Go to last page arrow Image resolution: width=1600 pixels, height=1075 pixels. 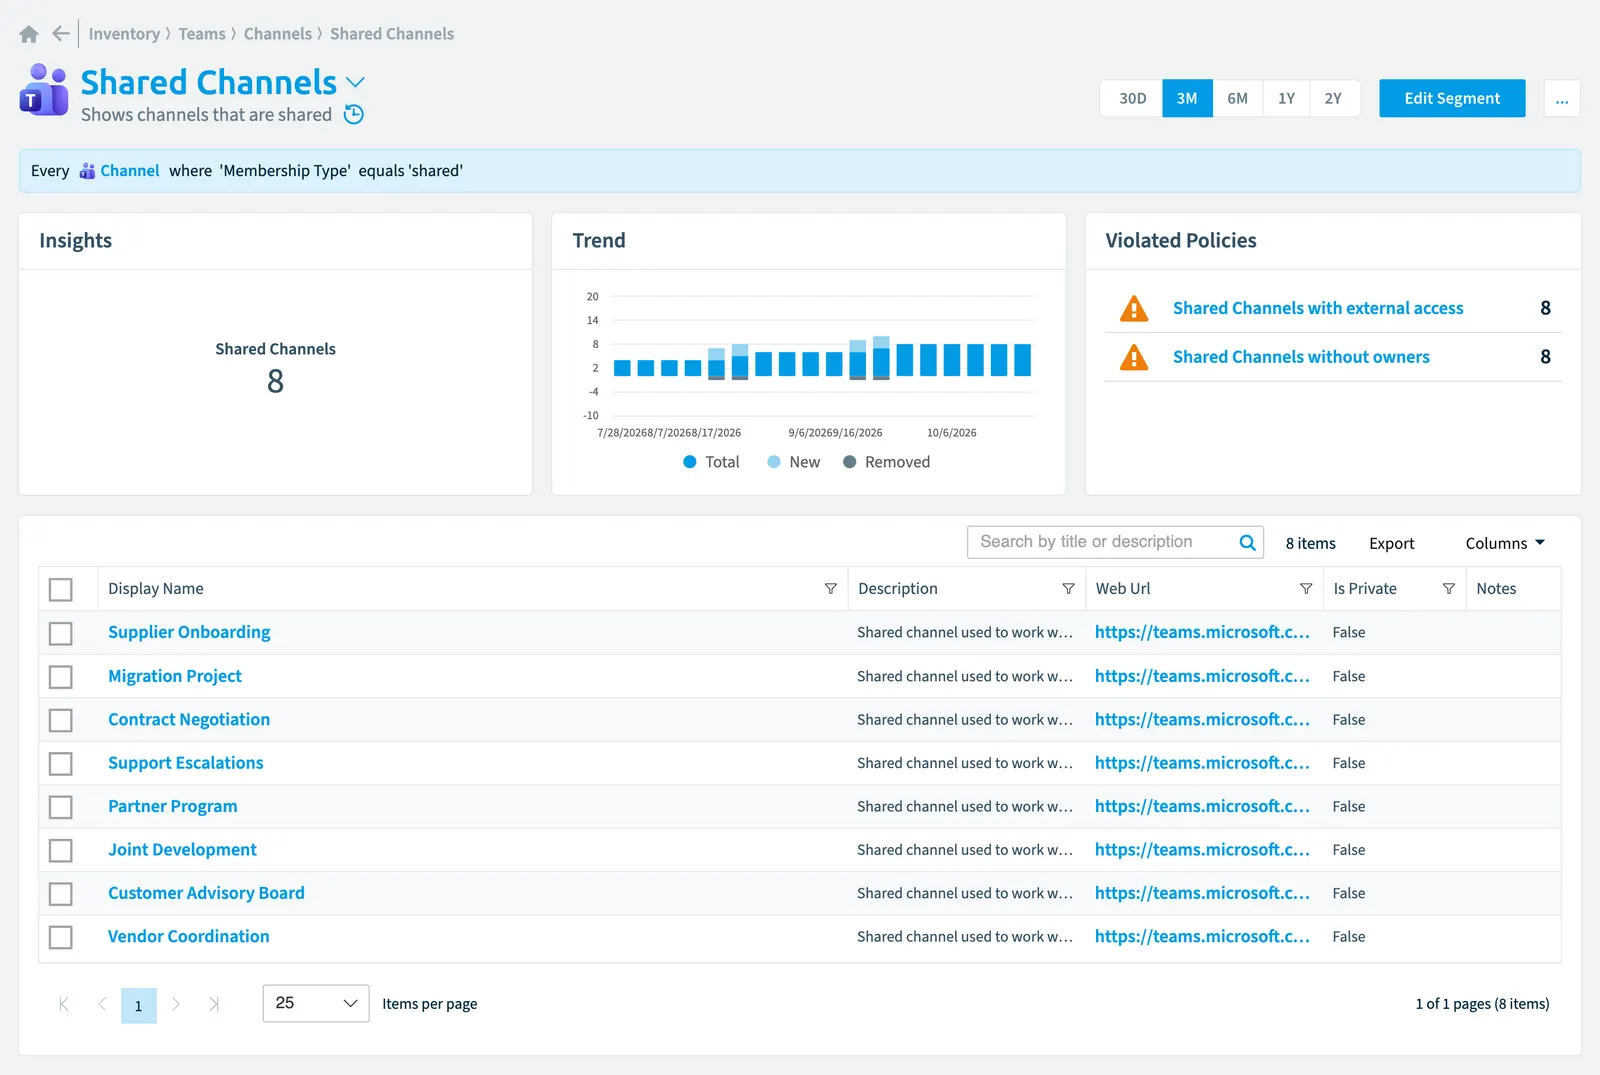214,1004
